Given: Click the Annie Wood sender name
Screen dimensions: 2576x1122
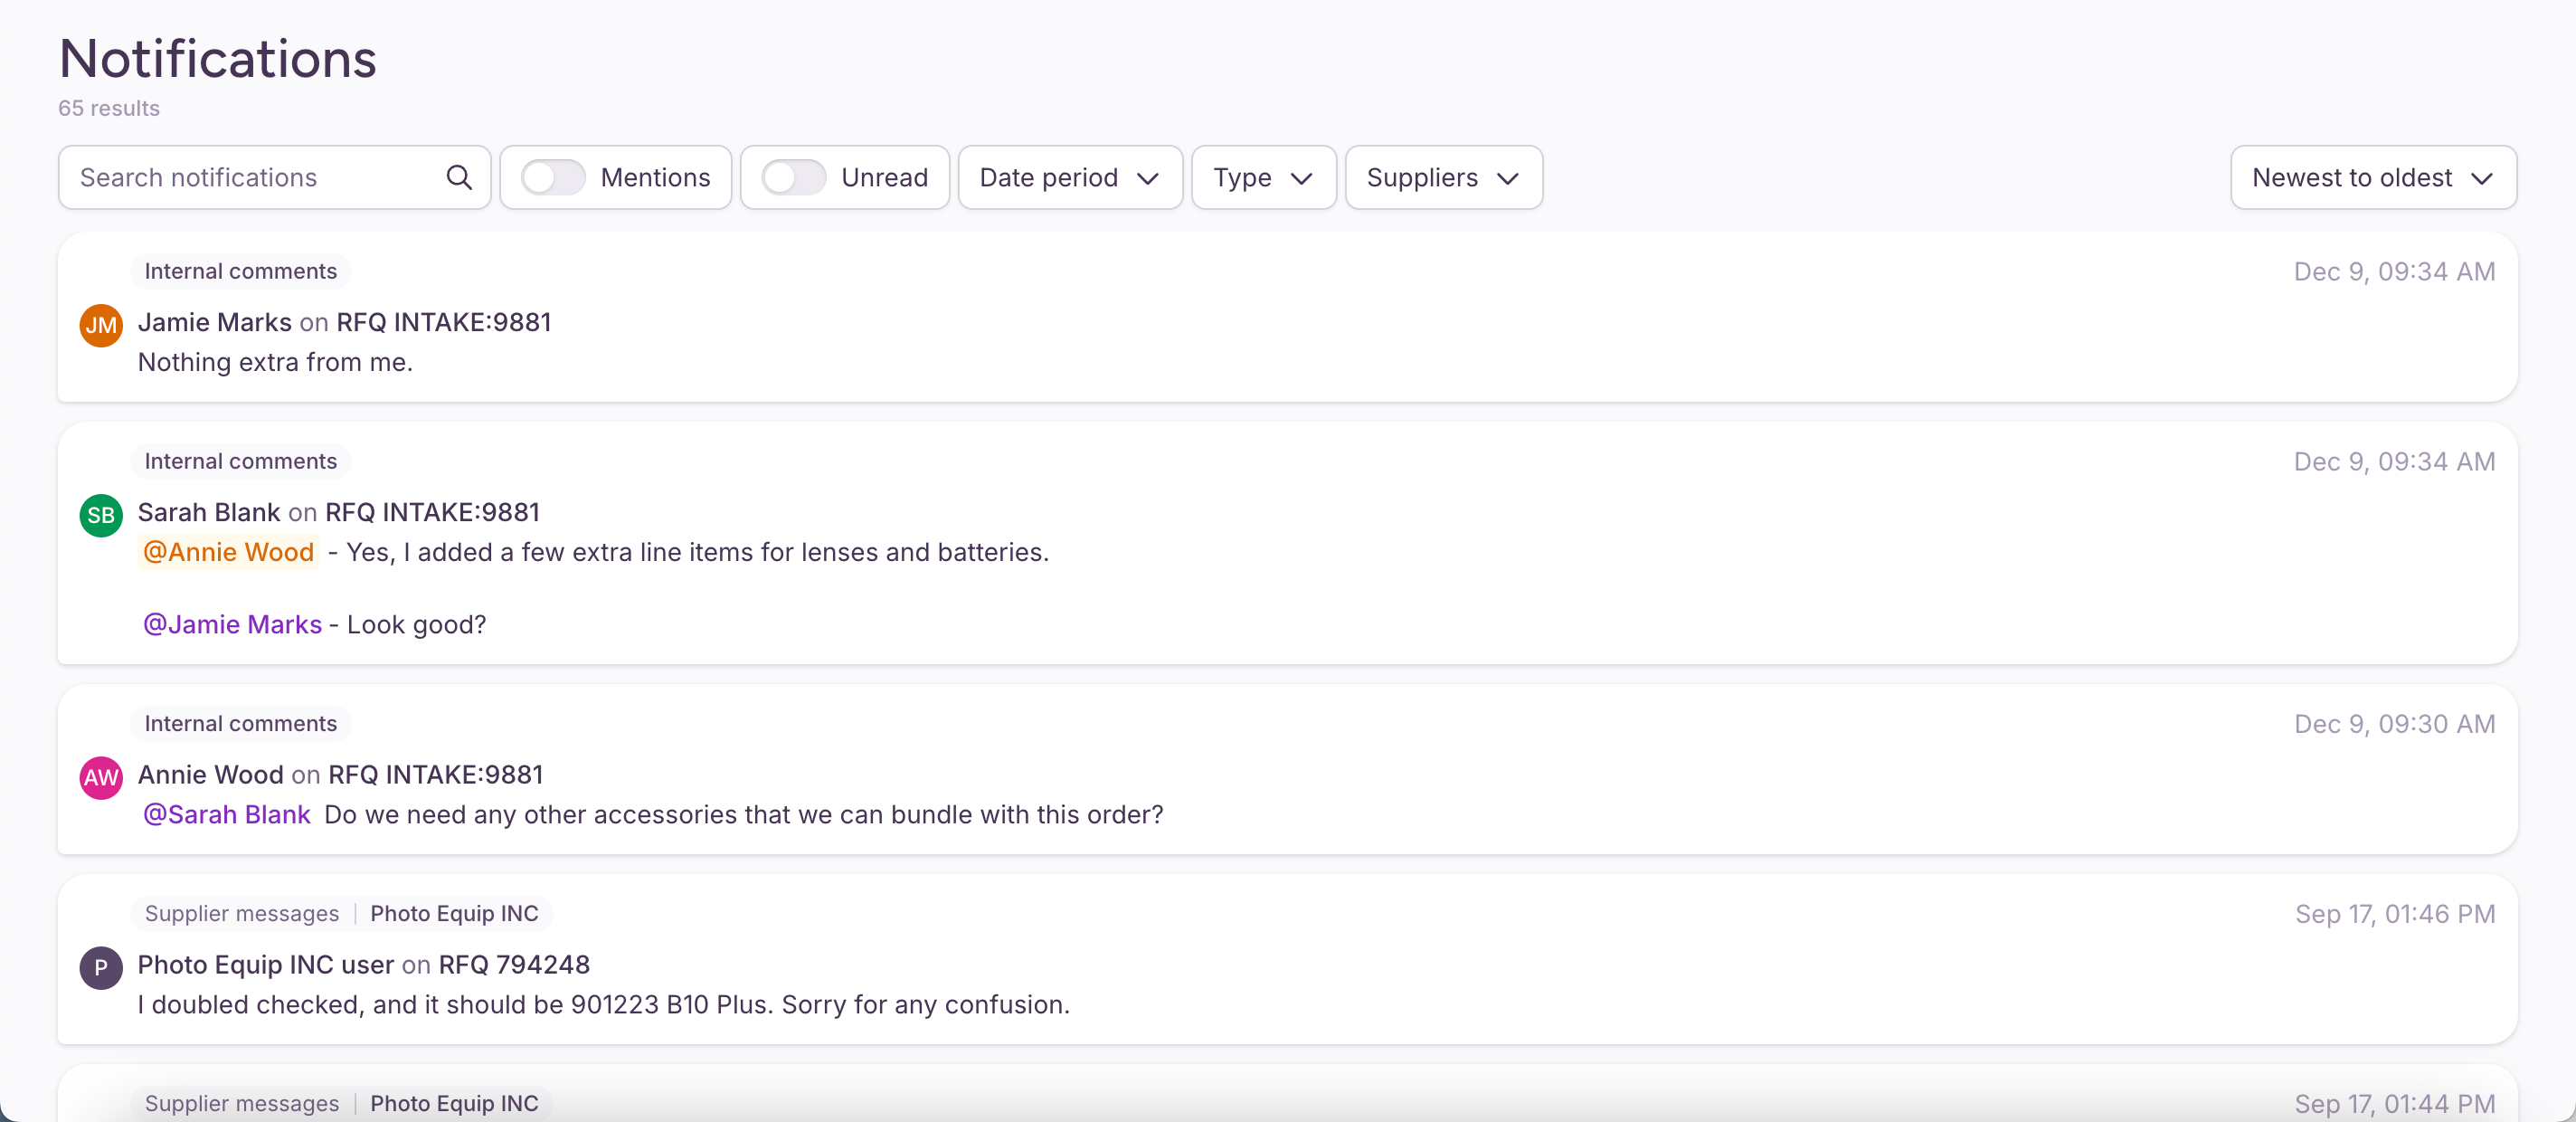Looking at the screenshot, I should (210, 774).
